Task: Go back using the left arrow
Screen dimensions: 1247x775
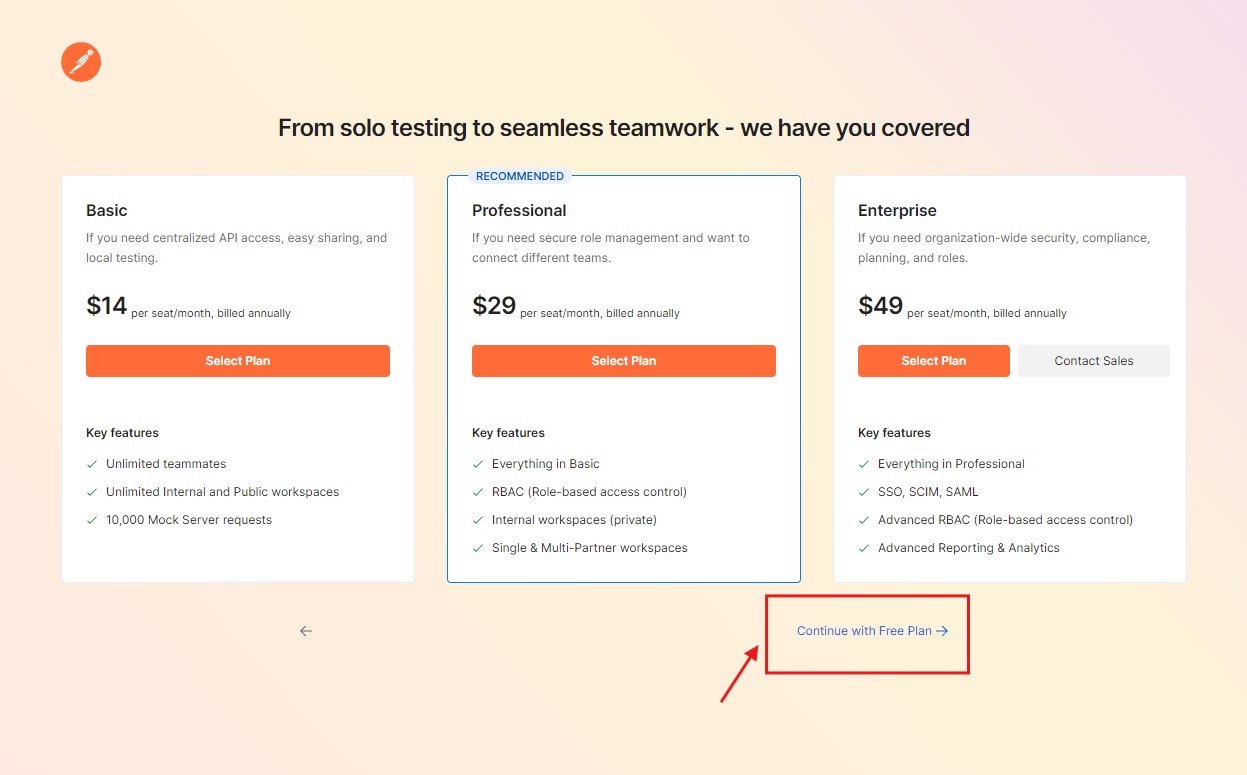Action: (x=306, y=631)
